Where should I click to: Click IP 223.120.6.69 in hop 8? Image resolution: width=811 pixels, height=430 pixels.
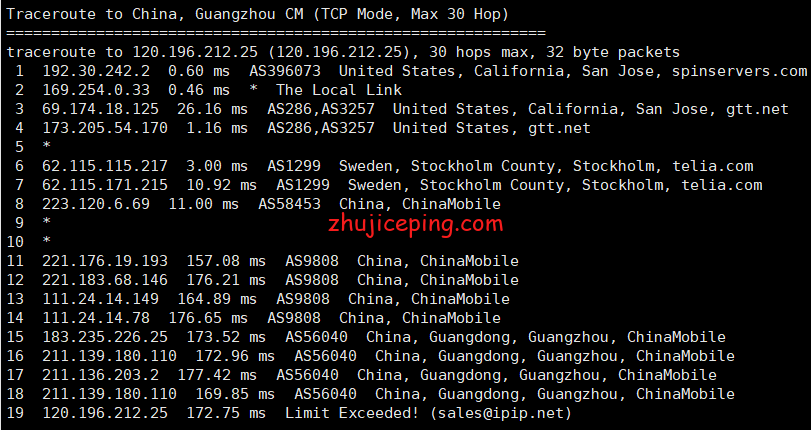tap(96, 204)
